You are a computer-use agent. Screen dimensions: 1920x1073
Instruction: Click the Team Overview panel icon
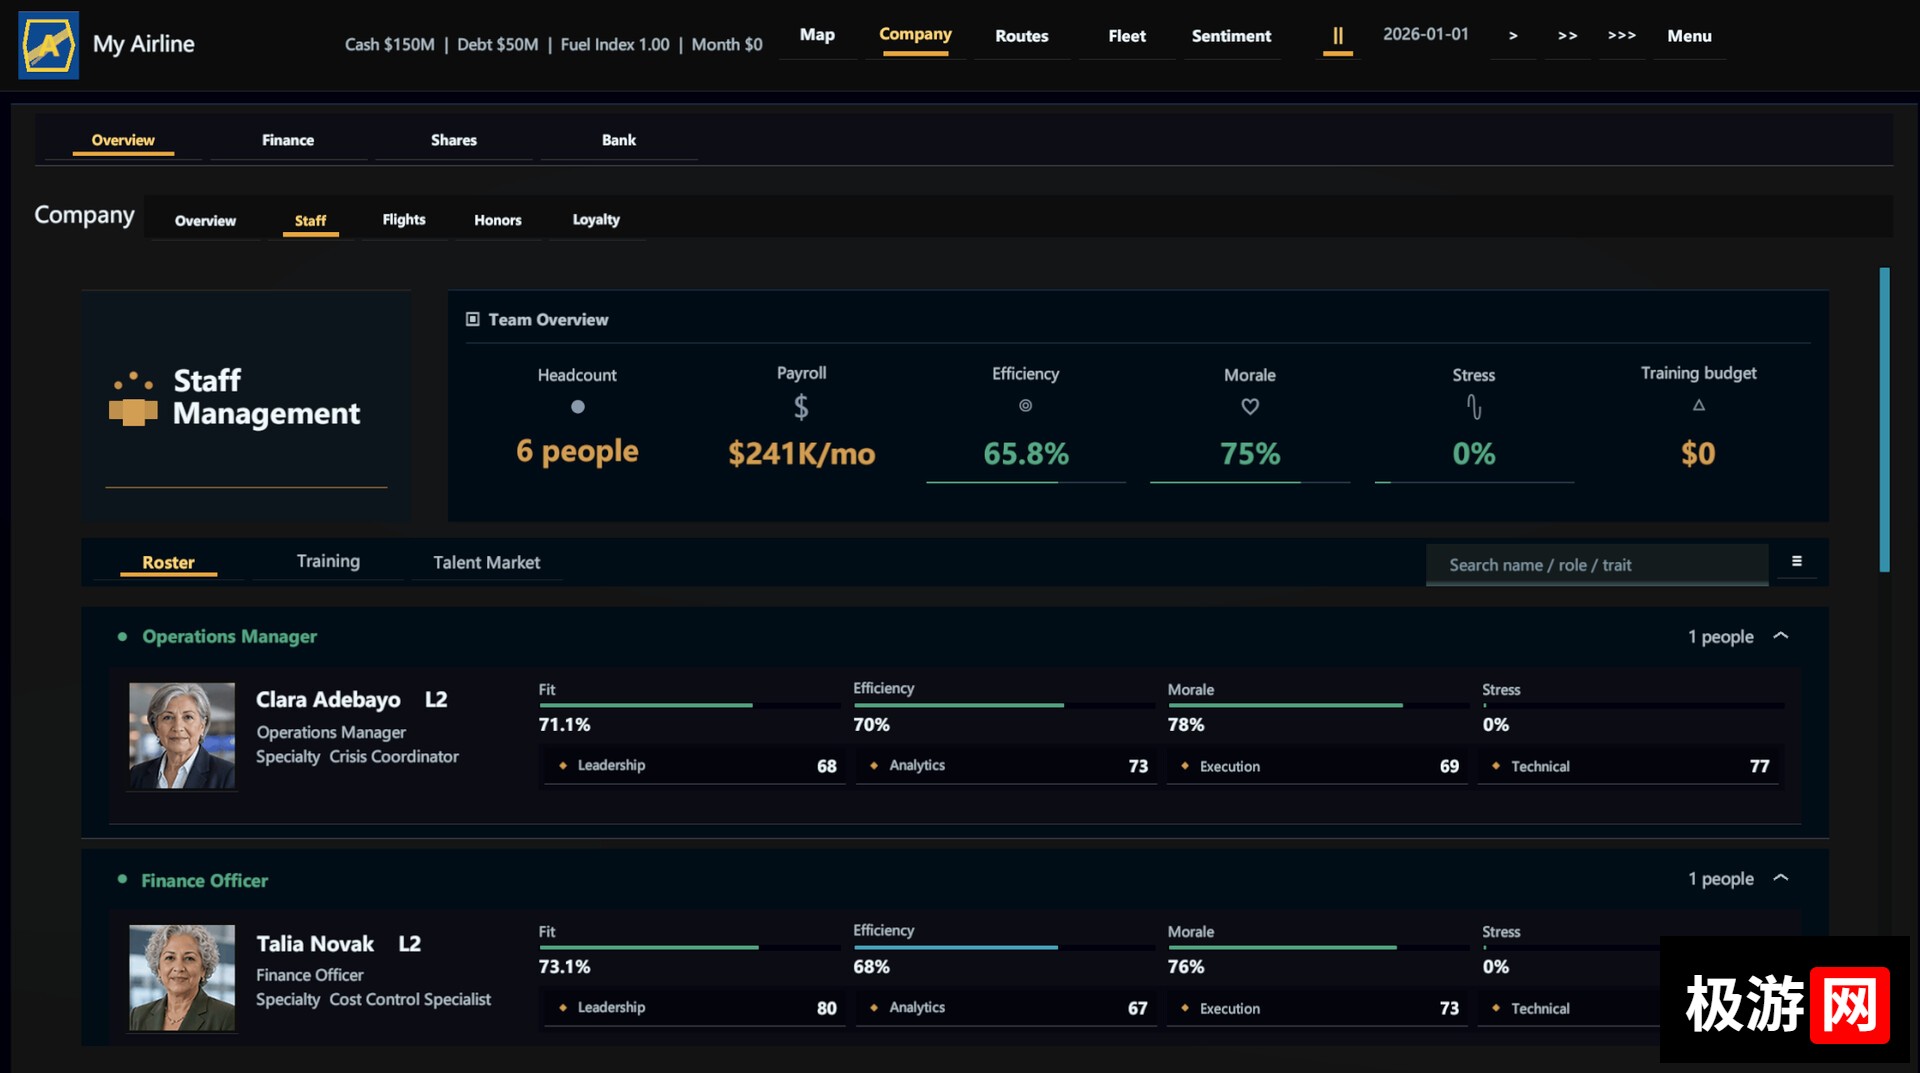click(x=472, y=320)
